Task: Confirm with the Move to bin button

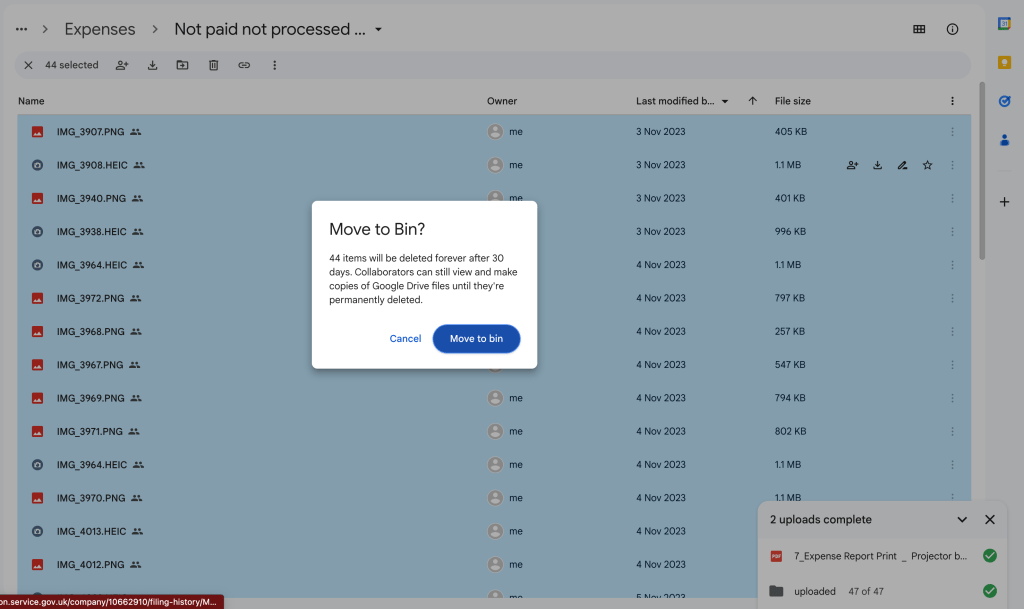Action: coord(476,339)
